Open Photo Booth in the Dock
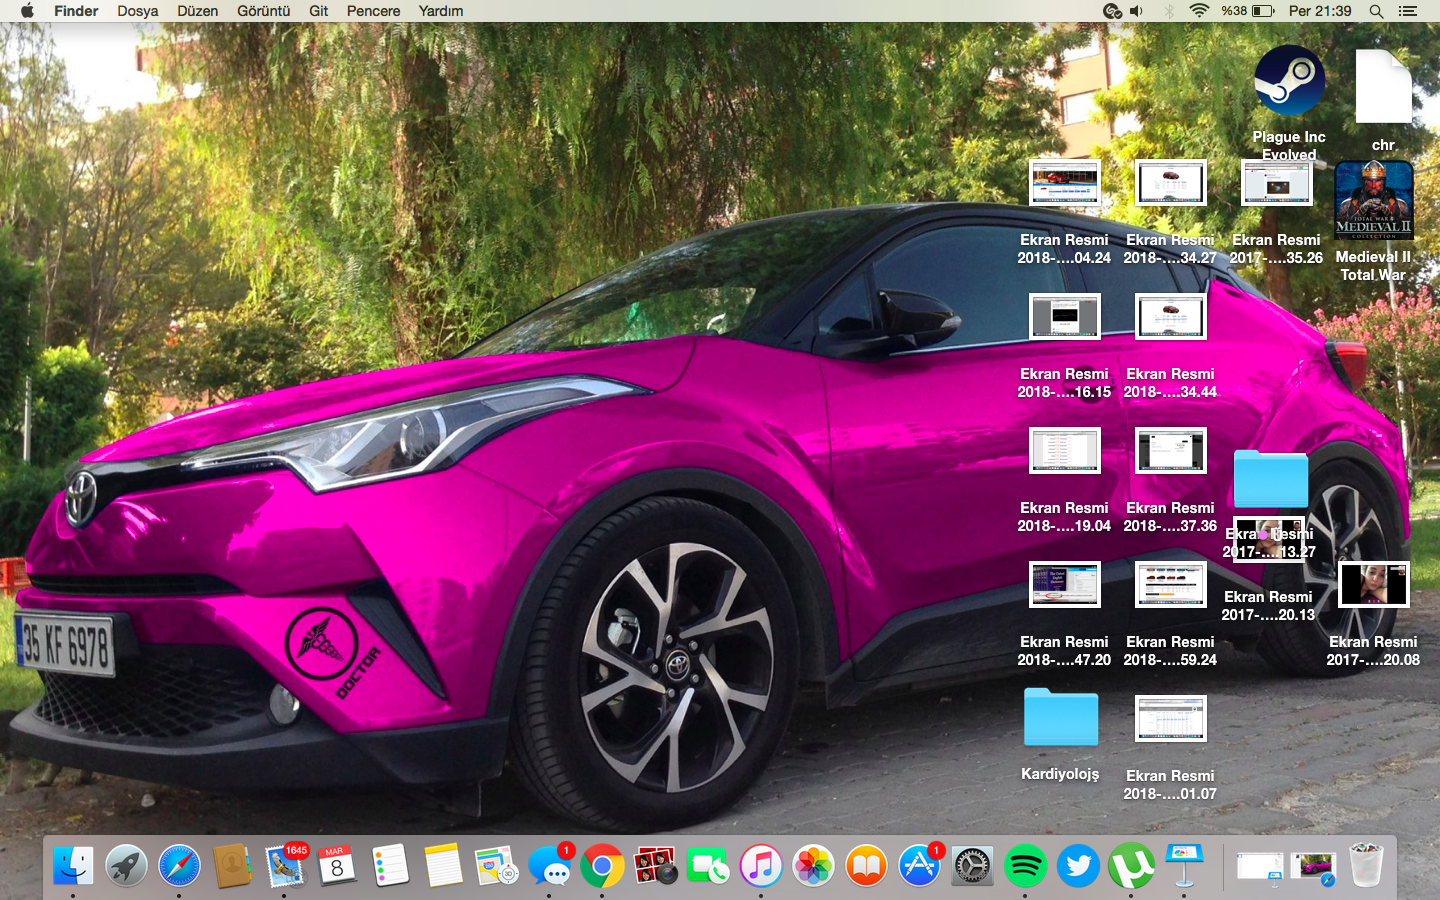Viewport: 1440px width, 900px height. [x=655, y=865]
